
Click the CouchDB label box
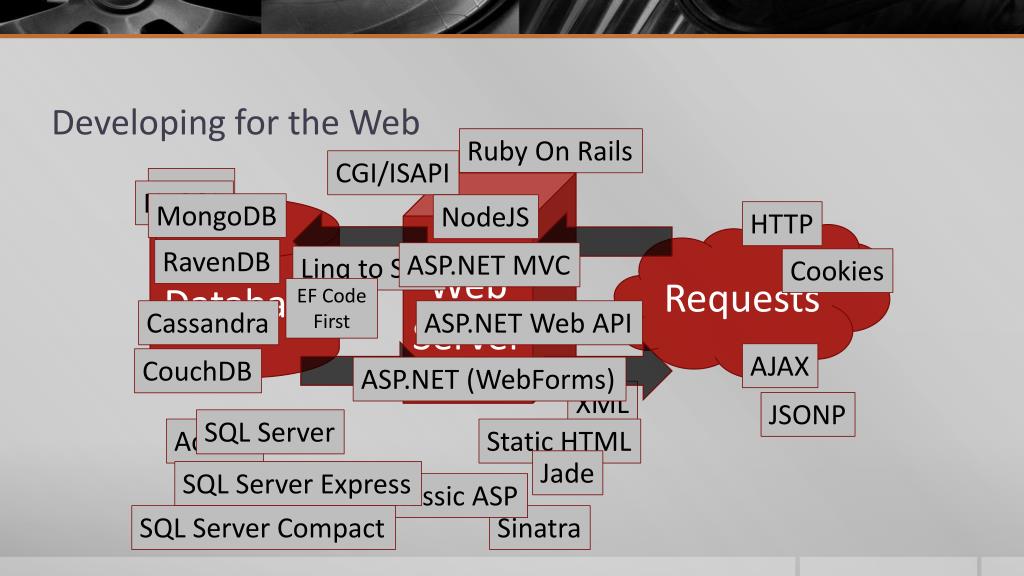point(197,371)
